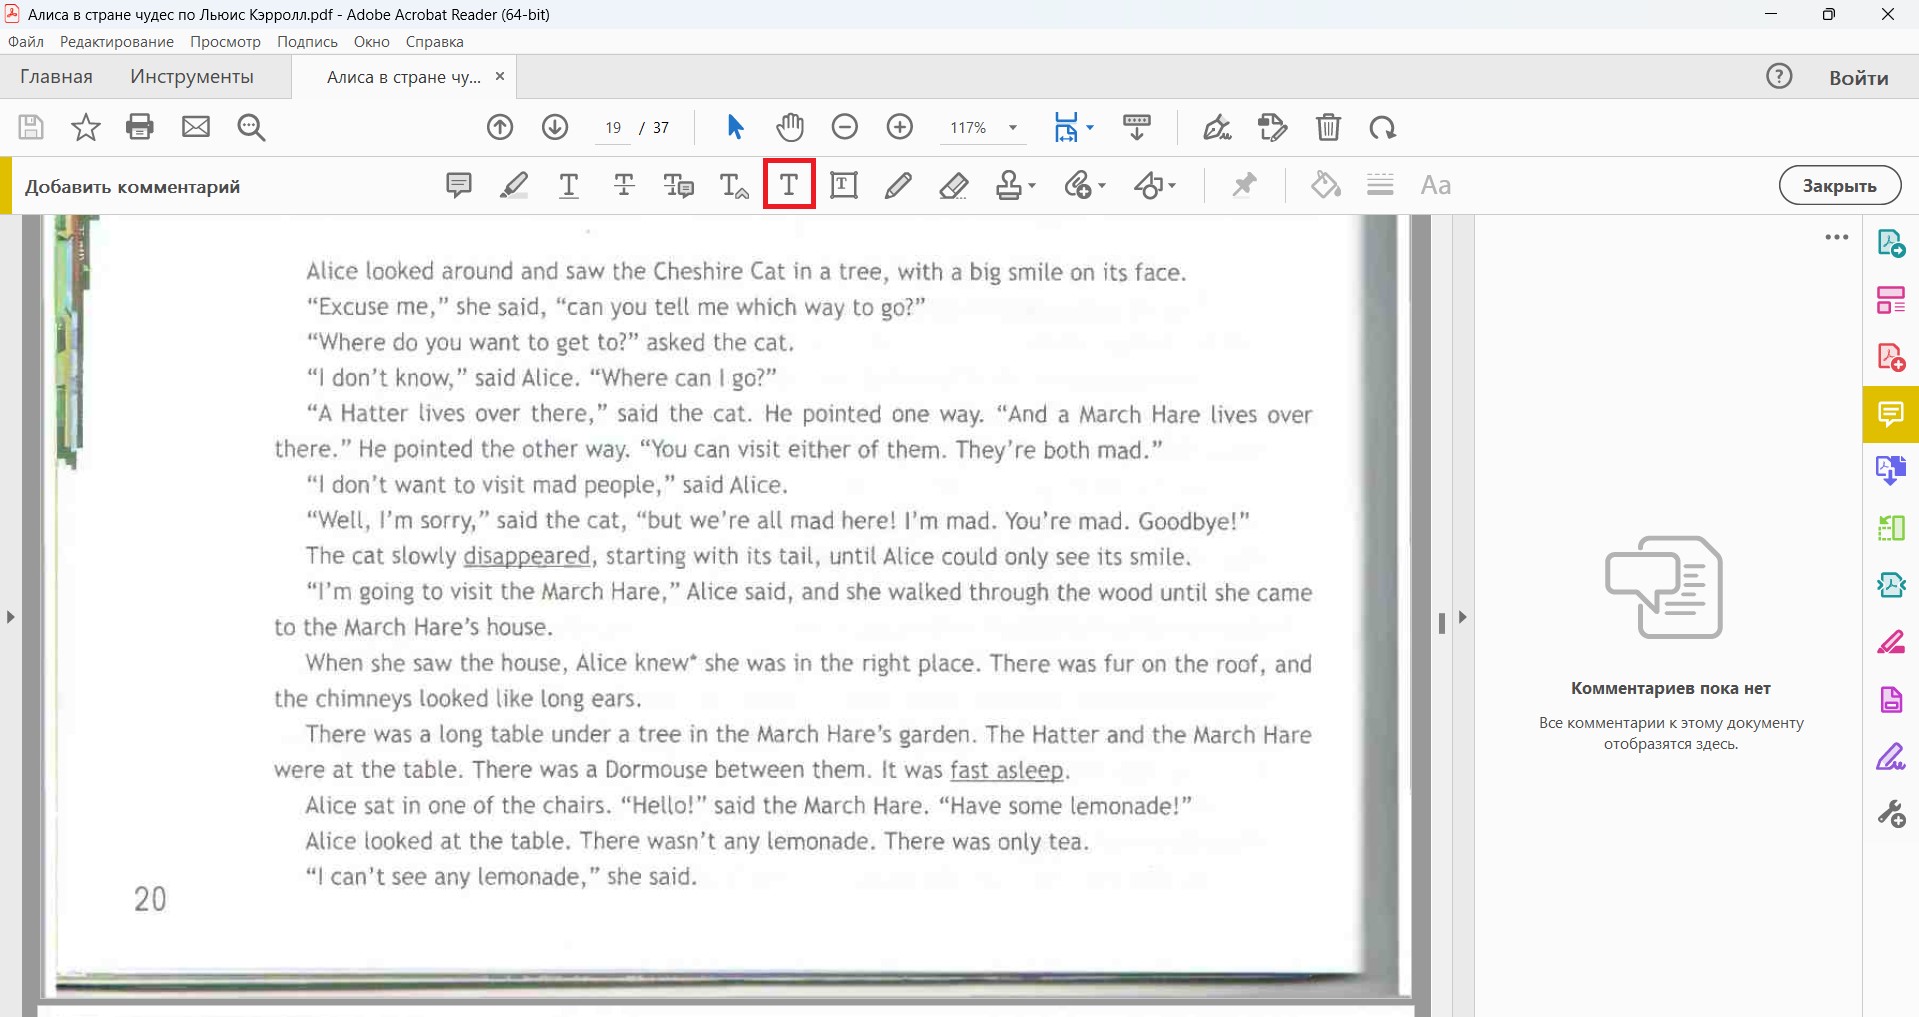1919x1017 pixels.
Task: Activate the Selection arrow tool
Action: 735,127
